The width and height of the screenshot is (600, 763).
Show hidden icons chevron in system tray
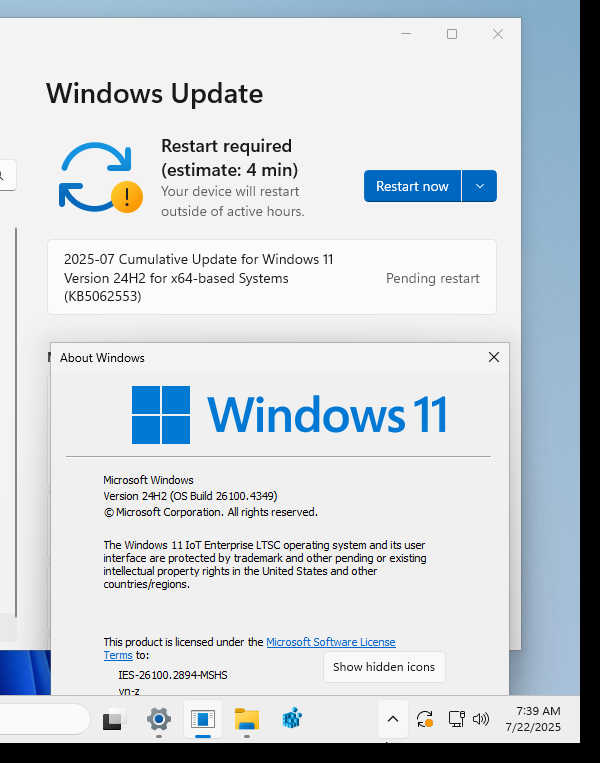click(393, 719)
